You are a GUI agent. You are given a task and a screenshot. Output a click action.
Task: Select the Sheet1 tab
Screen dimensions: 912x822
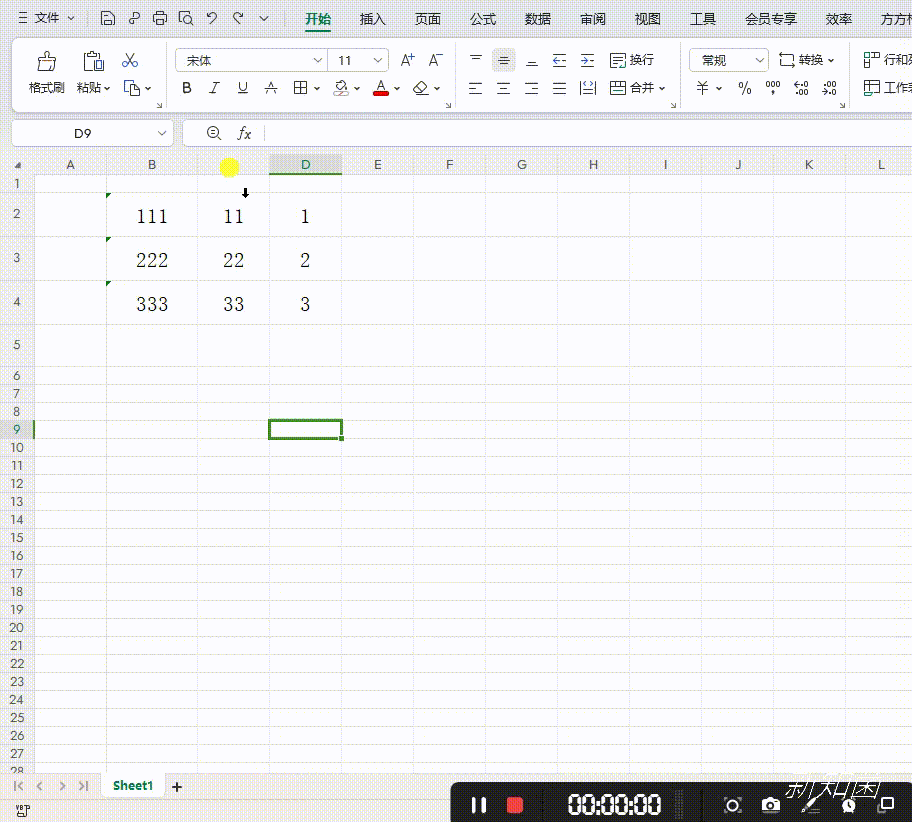click(133, 785)
